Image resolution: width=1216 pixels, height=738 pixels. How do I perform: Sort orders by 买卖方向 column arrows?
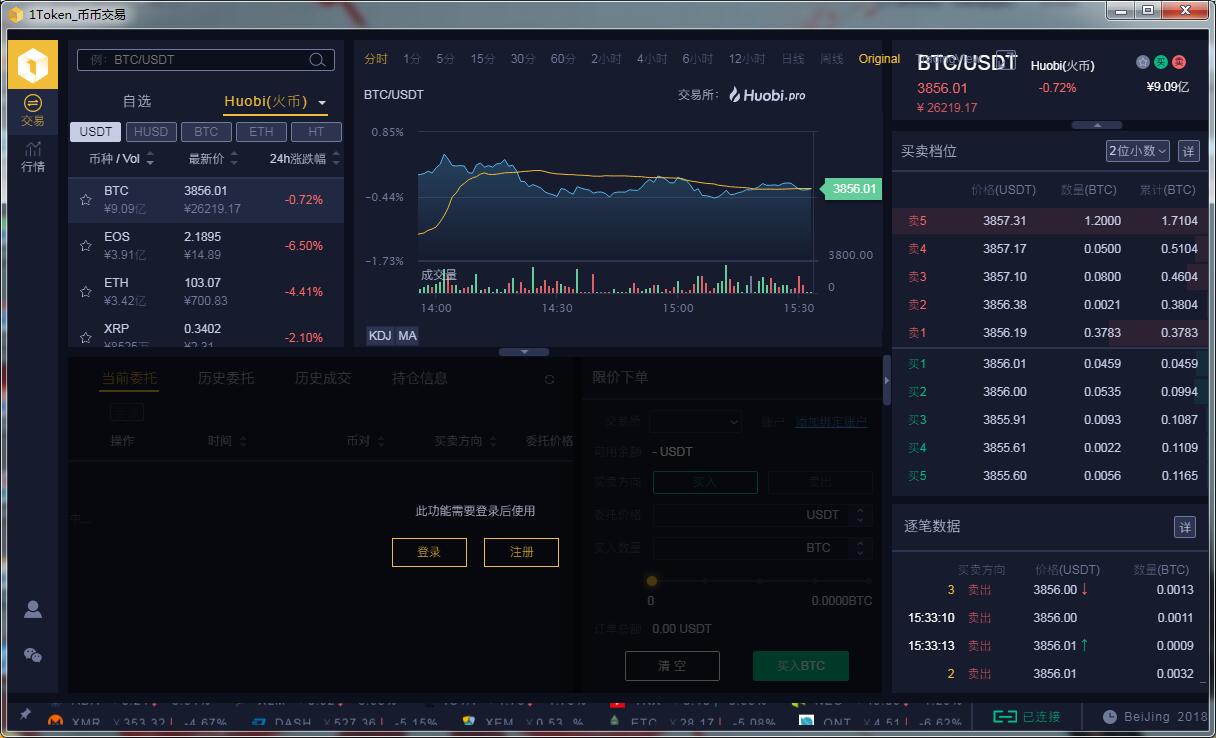(493, 441)
